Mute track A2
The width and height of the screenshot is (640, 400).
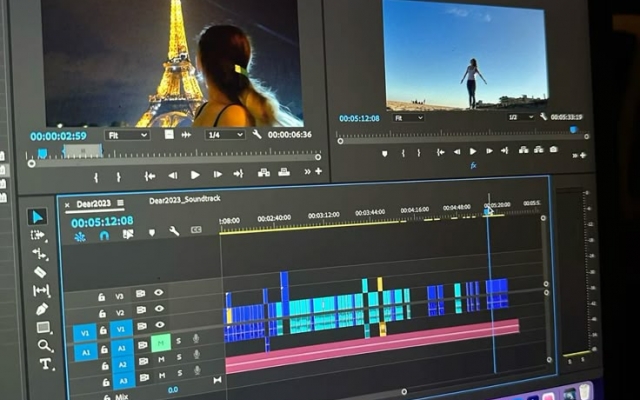162,359
